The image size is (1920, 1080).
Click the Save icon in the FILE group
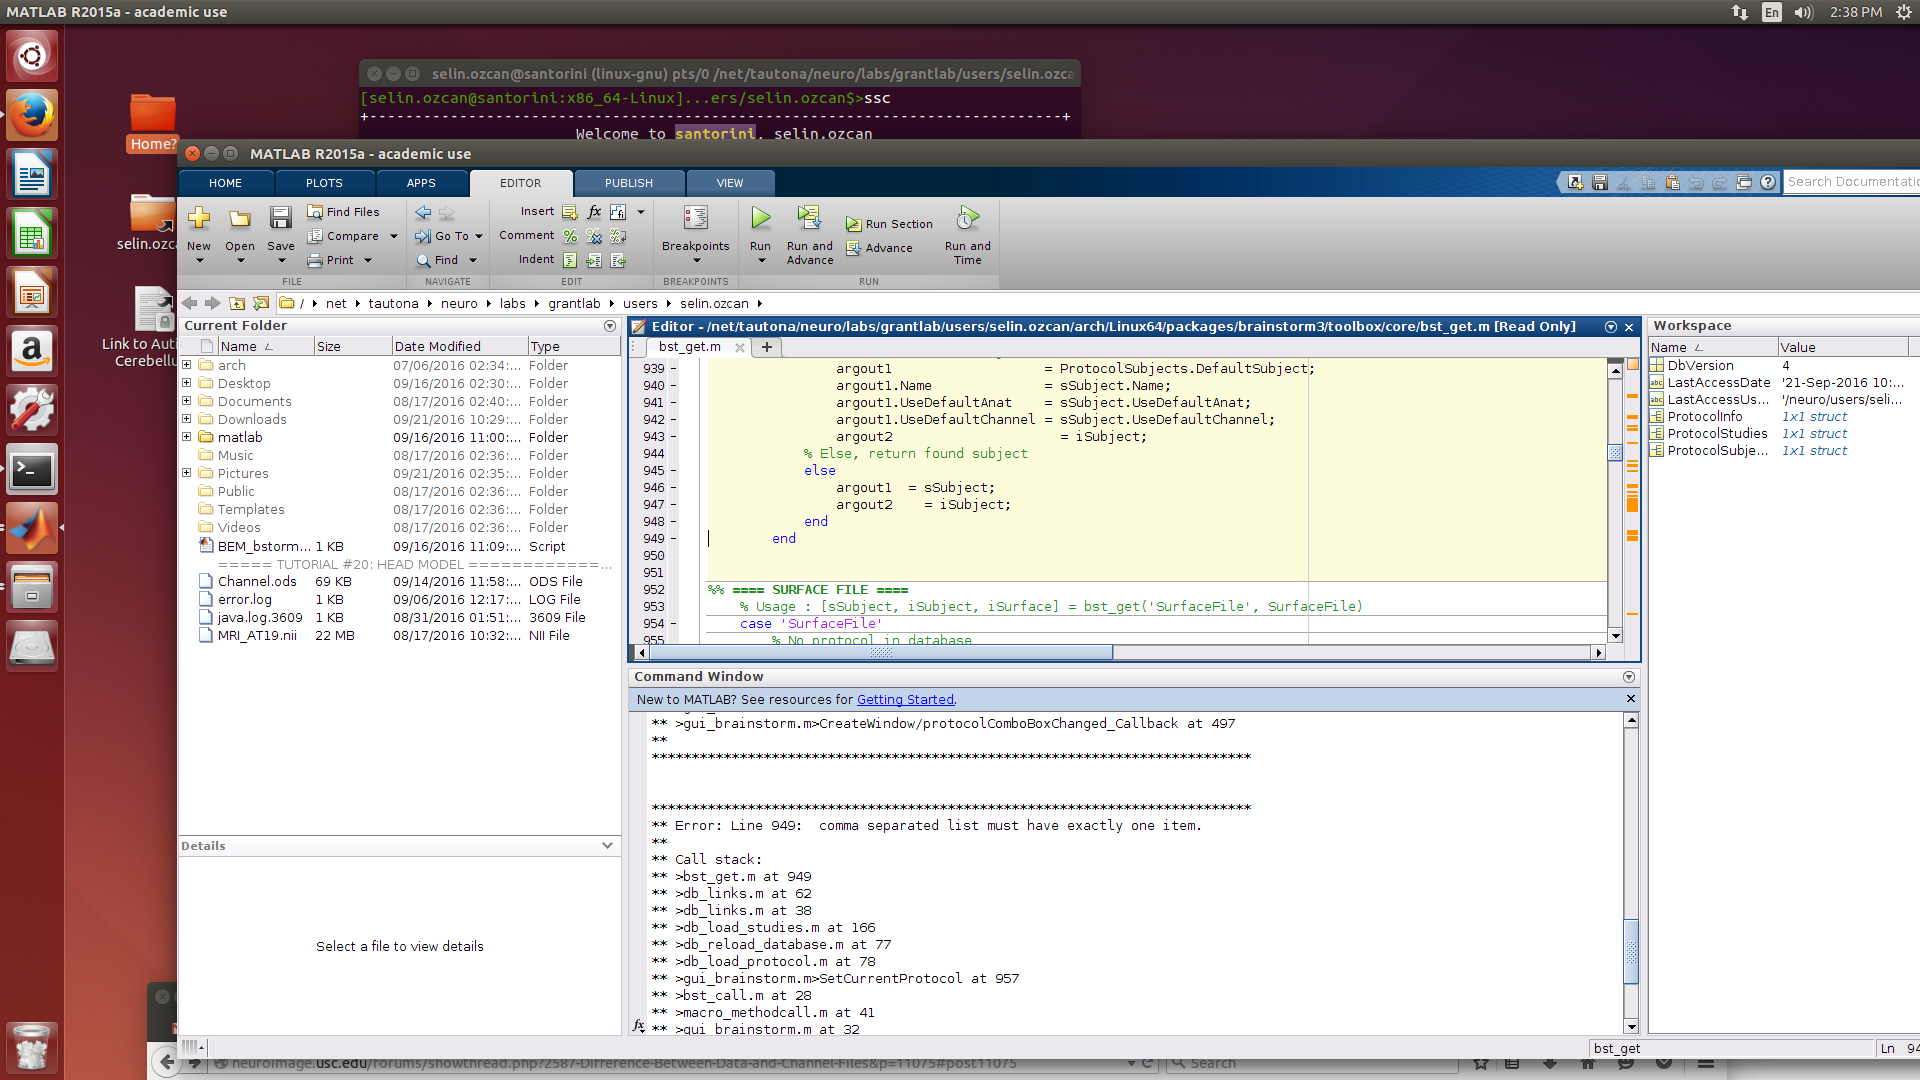[280, 218]
